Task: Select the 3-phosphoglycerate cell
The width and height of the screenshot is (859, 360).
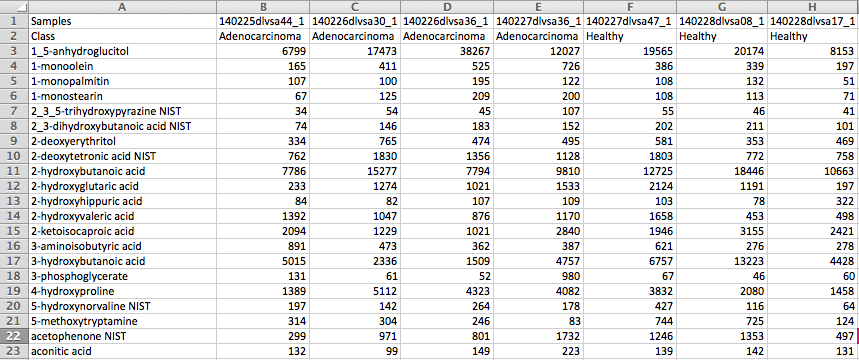Action: (x=122, y=276)
